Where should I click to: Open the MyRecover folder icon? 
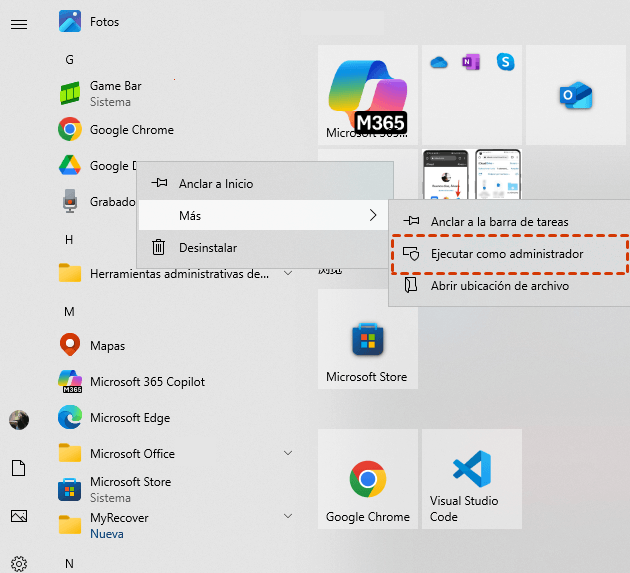70,524
